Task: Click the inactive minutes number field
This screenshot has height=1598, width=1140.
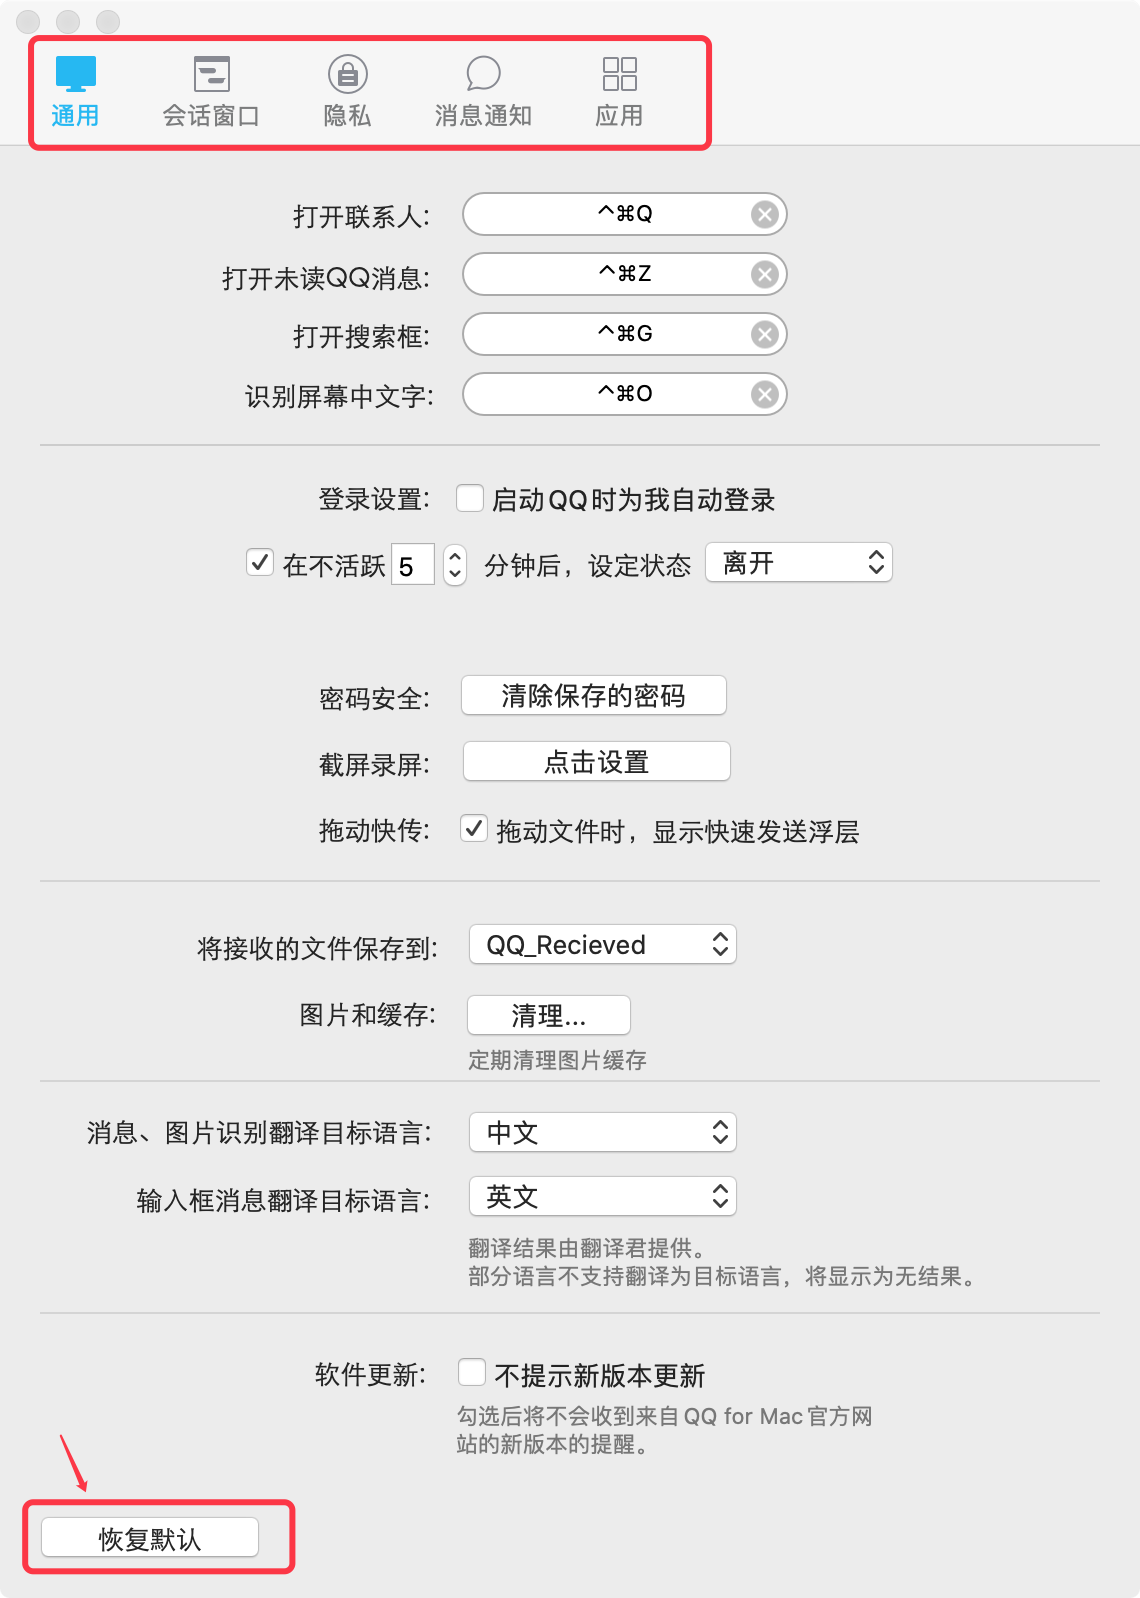Action: (412, 566)
